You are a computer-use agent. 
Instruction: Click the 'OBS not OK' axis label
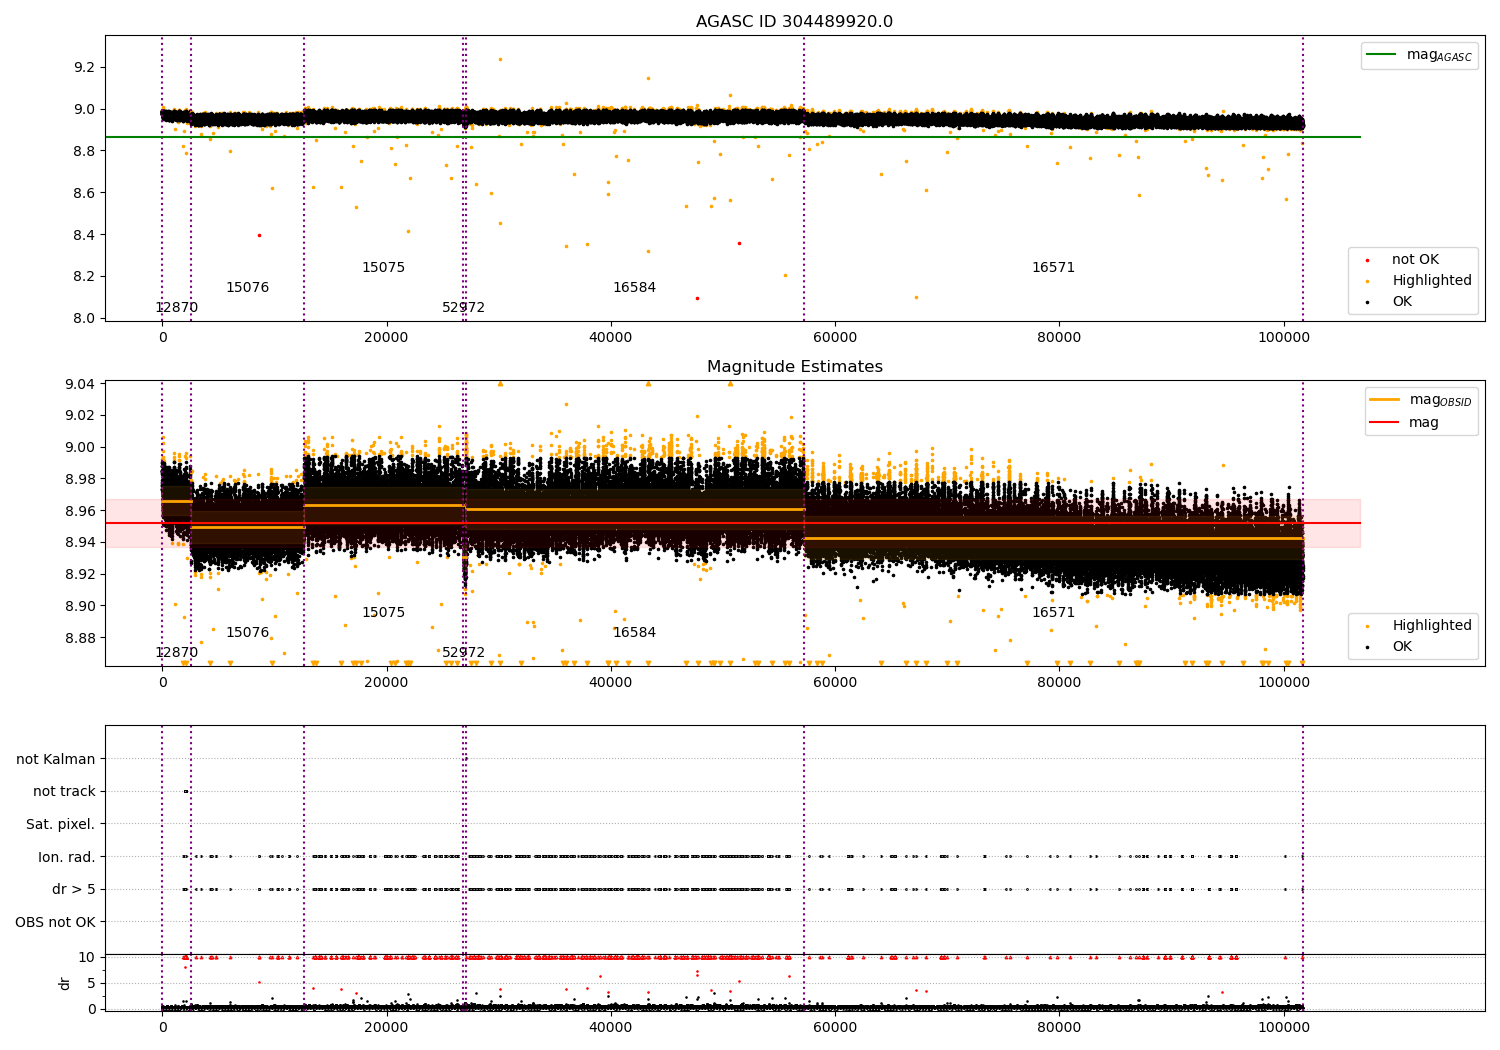pyautogui.click(x=55, y=923)
